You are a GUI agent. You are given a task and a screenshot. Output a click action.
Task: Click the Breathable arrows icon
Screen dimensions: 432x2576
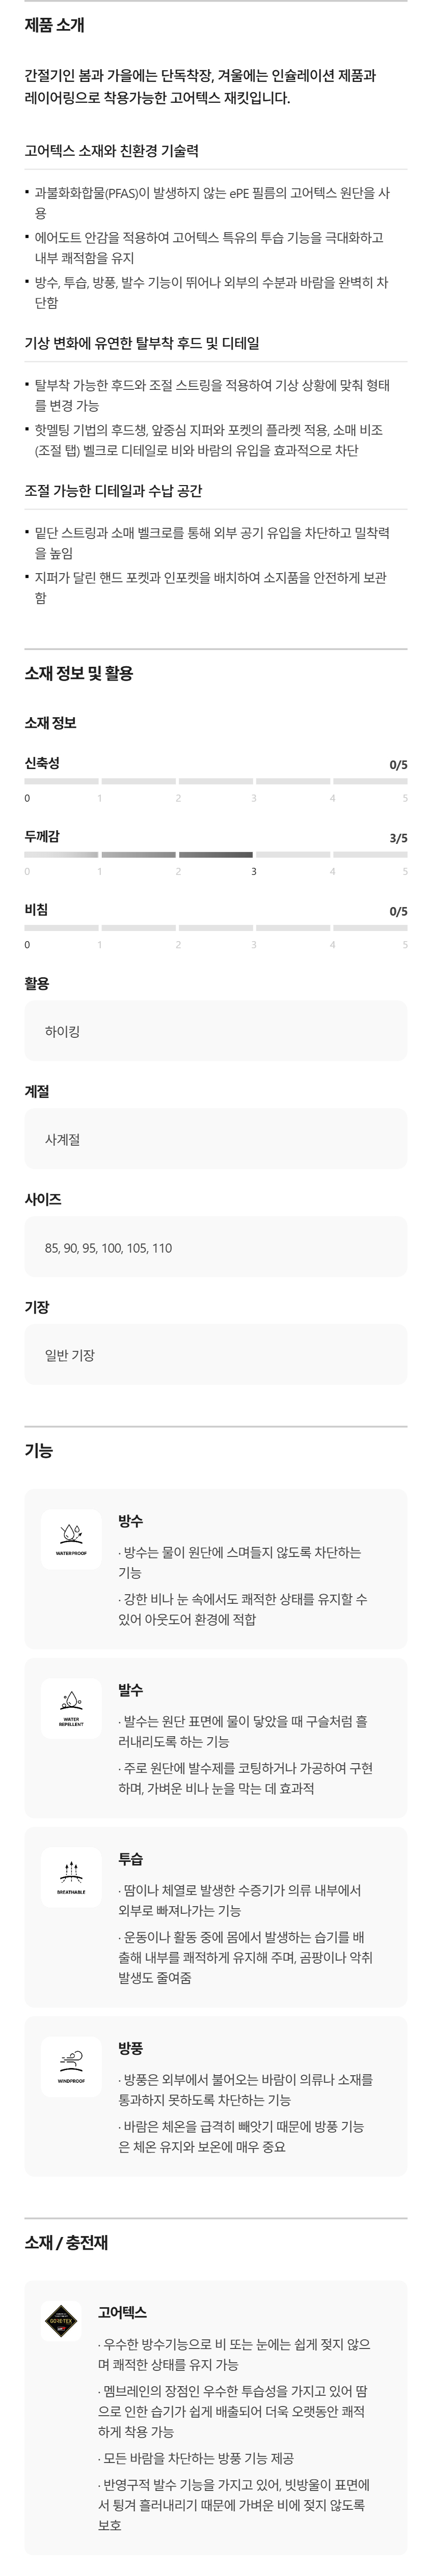pos(71,1876)
